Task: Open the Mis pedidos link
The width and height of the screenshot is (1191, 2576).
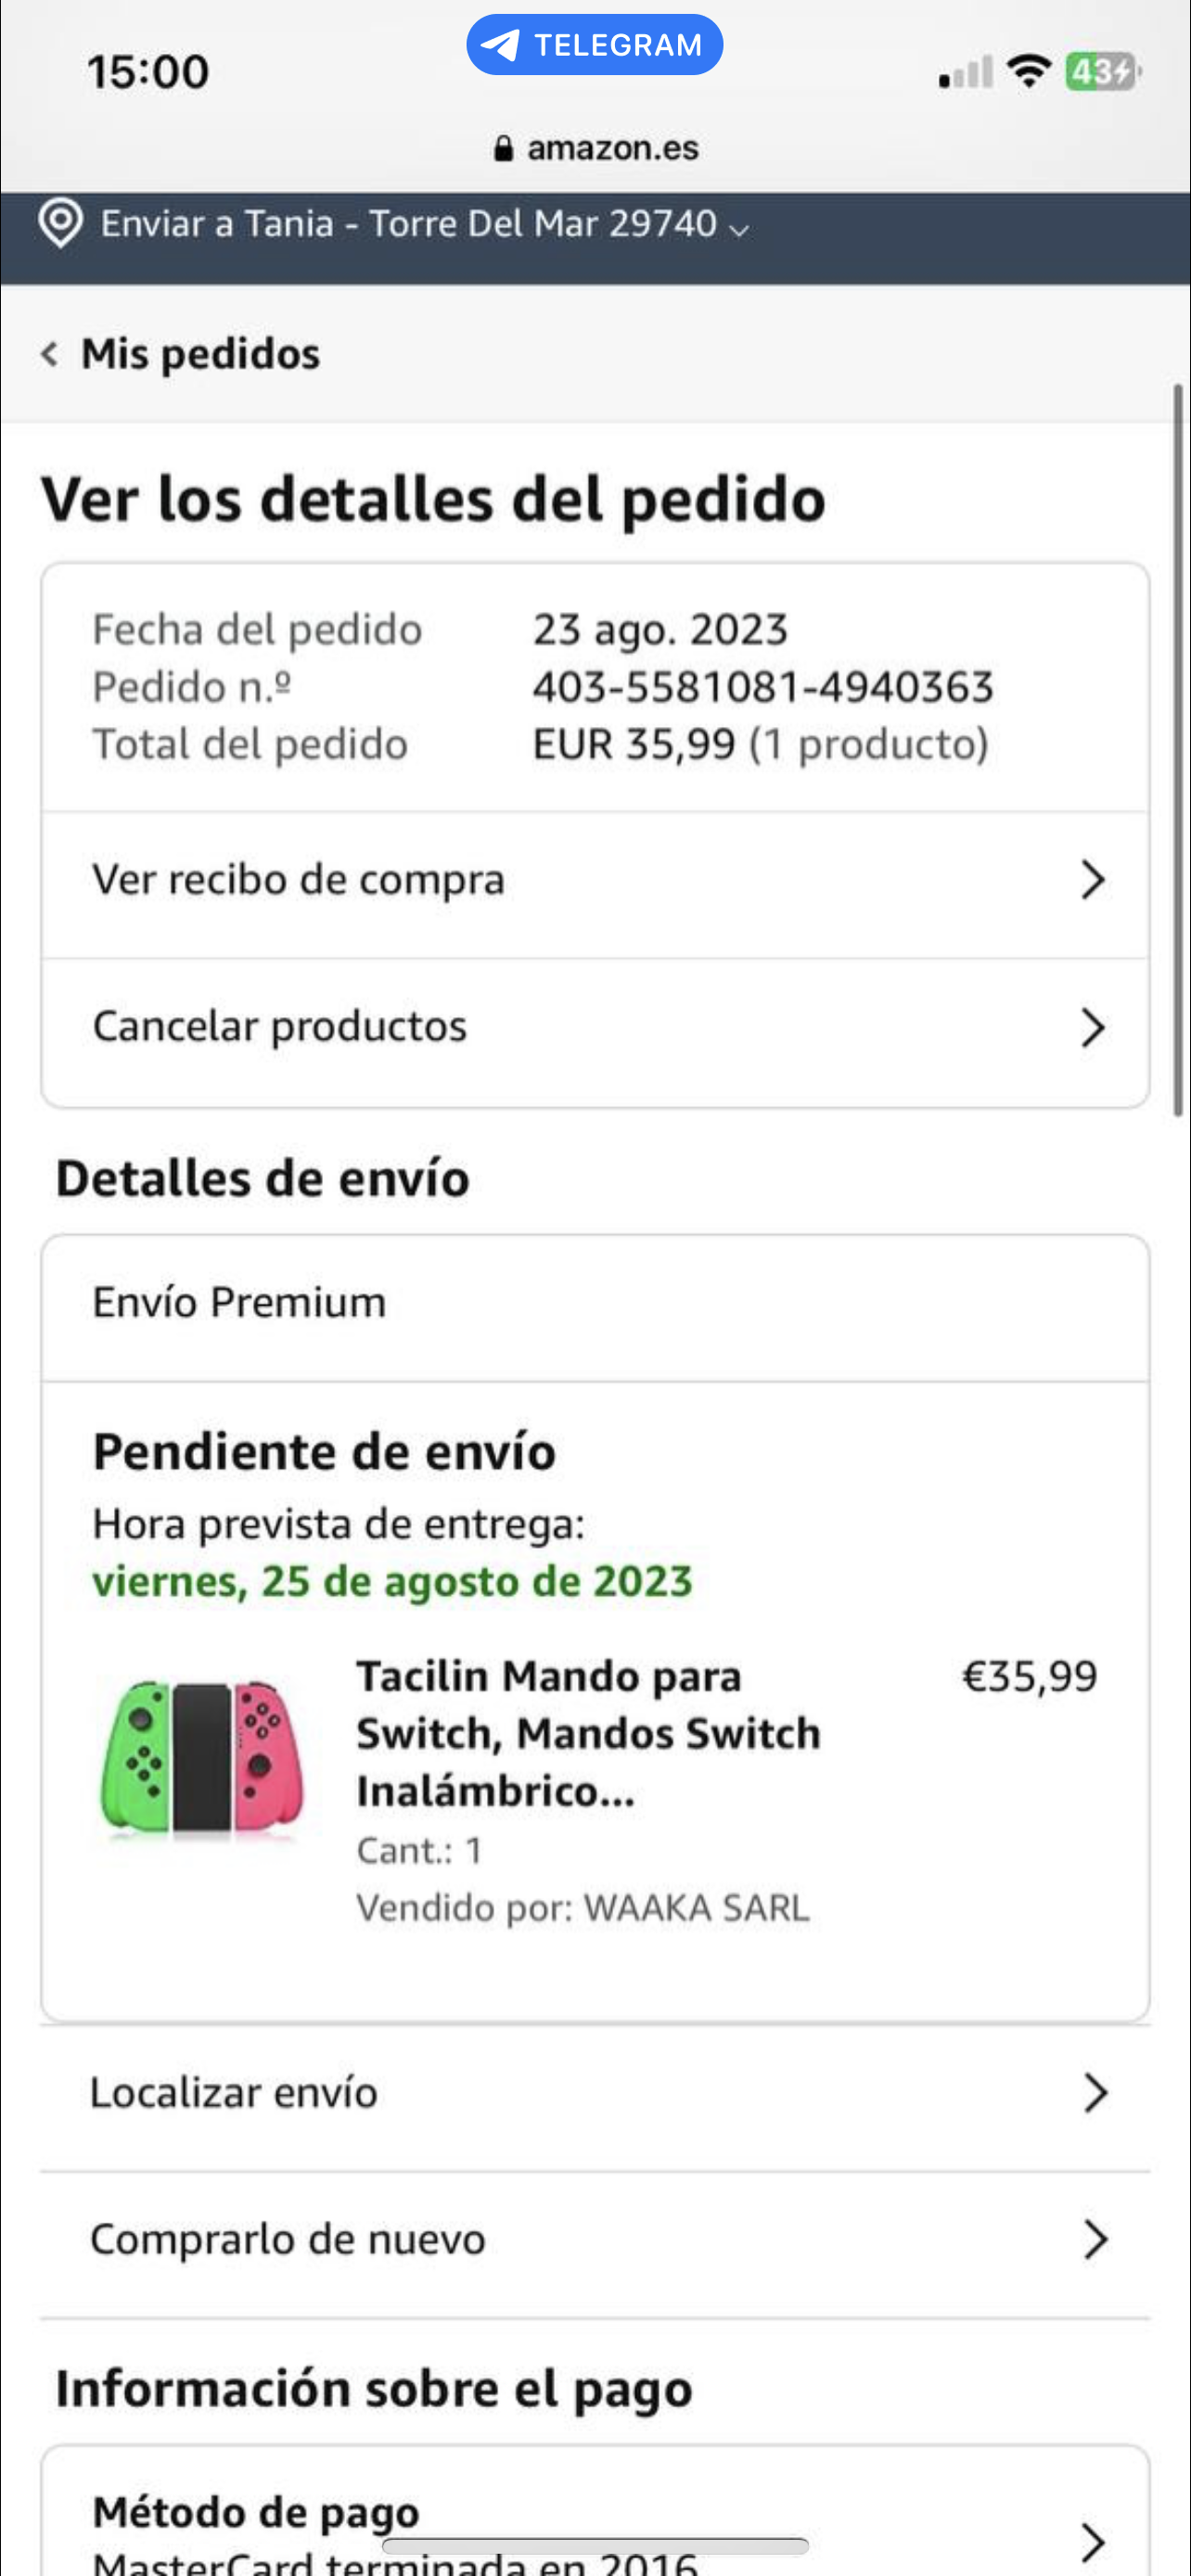Action: 200,354
